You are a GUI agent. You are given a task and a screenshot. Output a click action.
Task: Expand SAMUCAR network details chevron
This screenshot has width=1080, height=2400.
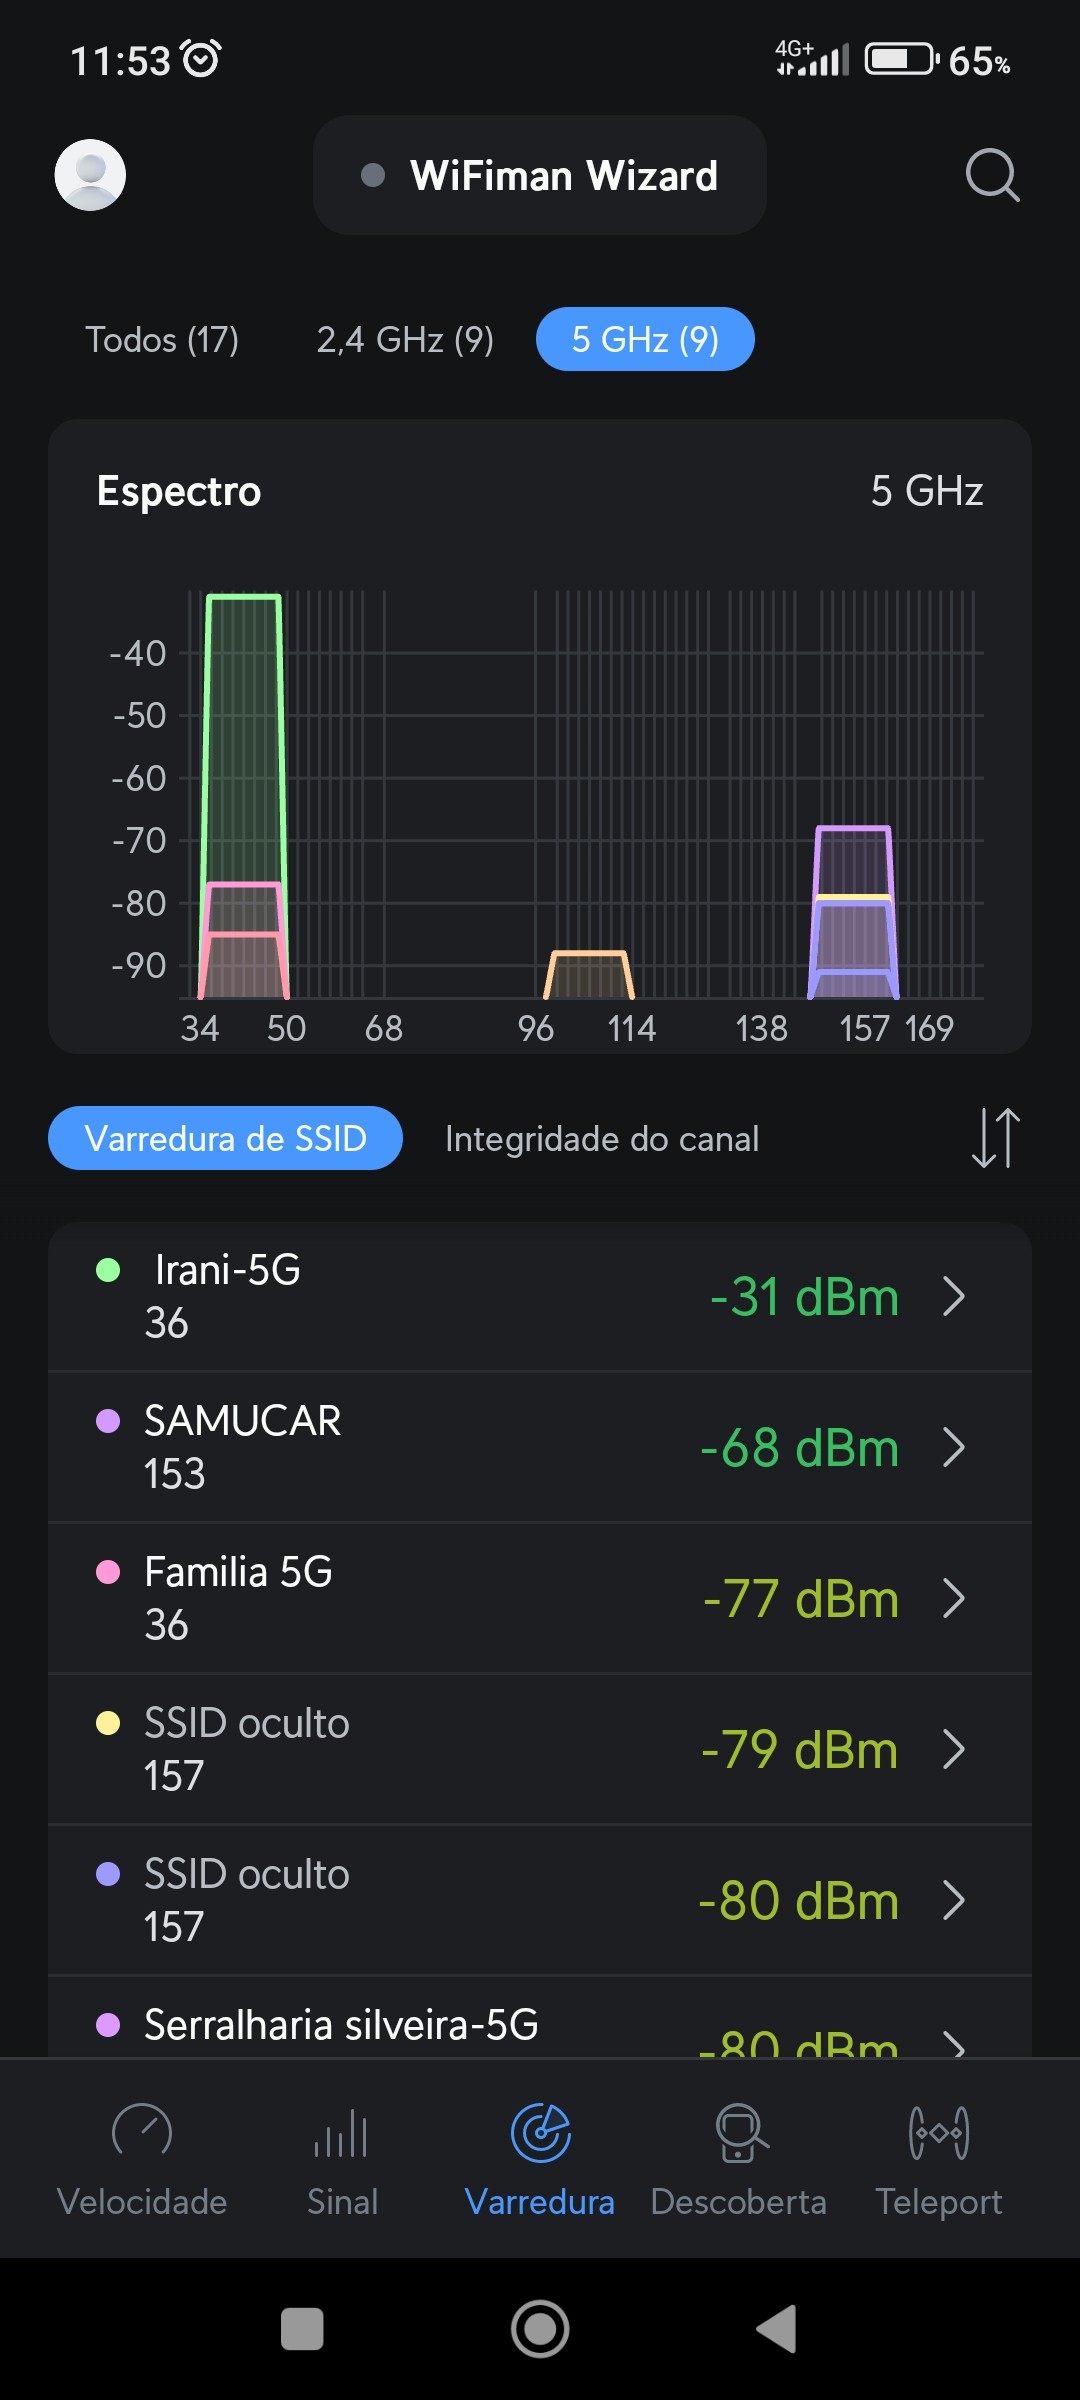pyautogui.click(x=954, y=1448)
